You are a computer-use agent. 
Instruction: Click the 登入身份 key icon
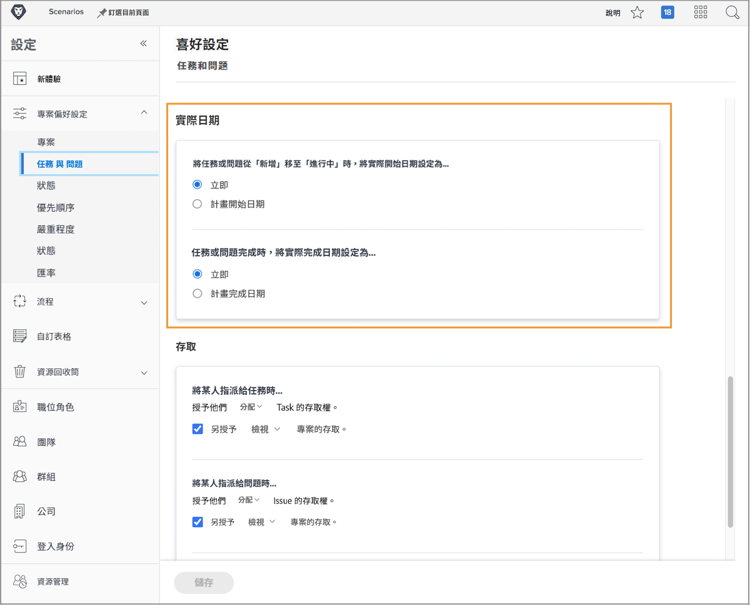[20, 546]
